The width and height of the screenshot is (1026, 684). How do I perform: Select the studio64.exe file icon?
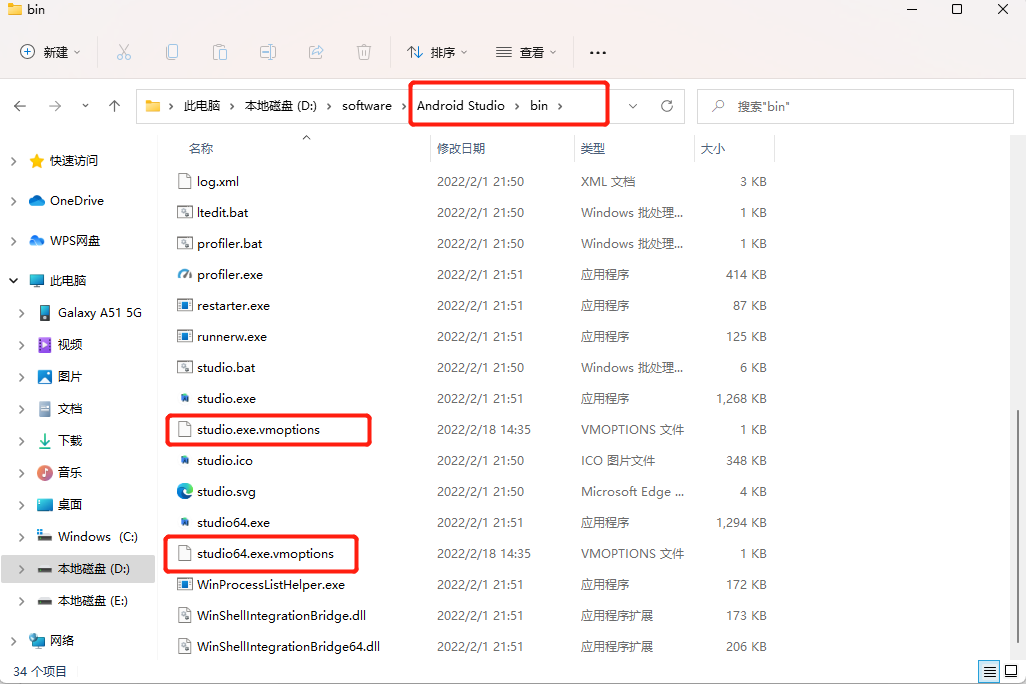pyautogui.click(x=185, y=522)
